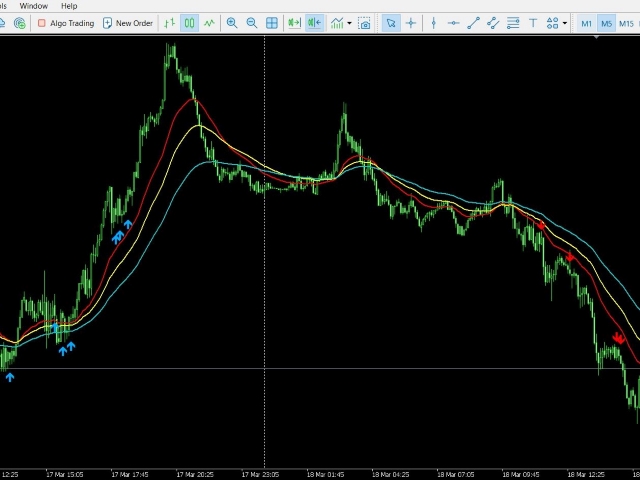This screenshot has height=480, width=640.
Task: Zoom in on the chart
Action: pyautogui.click(x=232, y=23)
